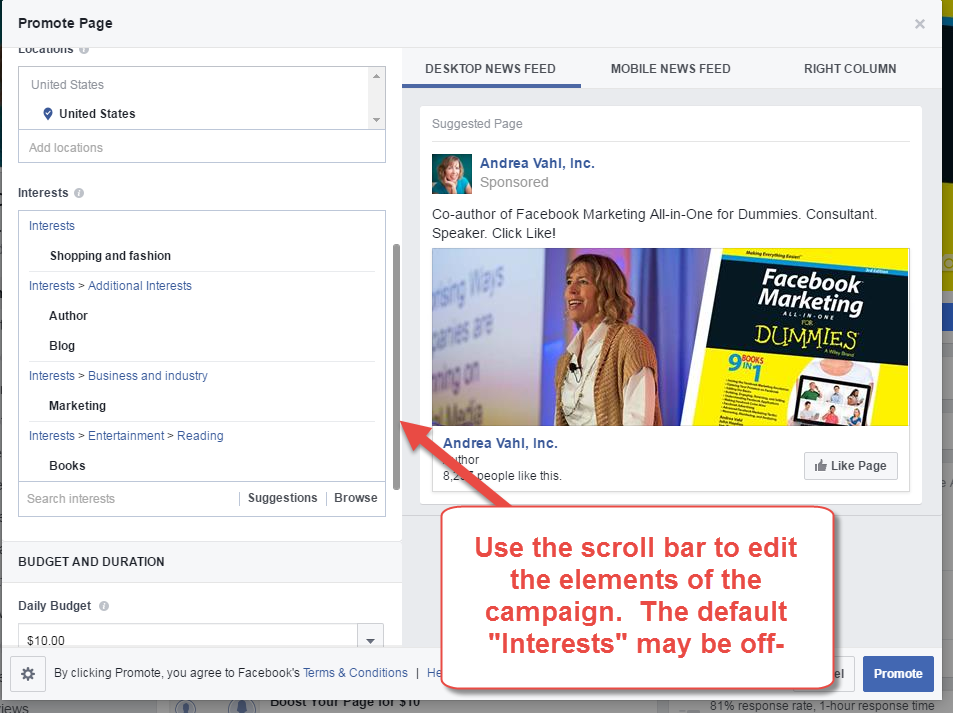Click the settings gear icon

point(28,673)
